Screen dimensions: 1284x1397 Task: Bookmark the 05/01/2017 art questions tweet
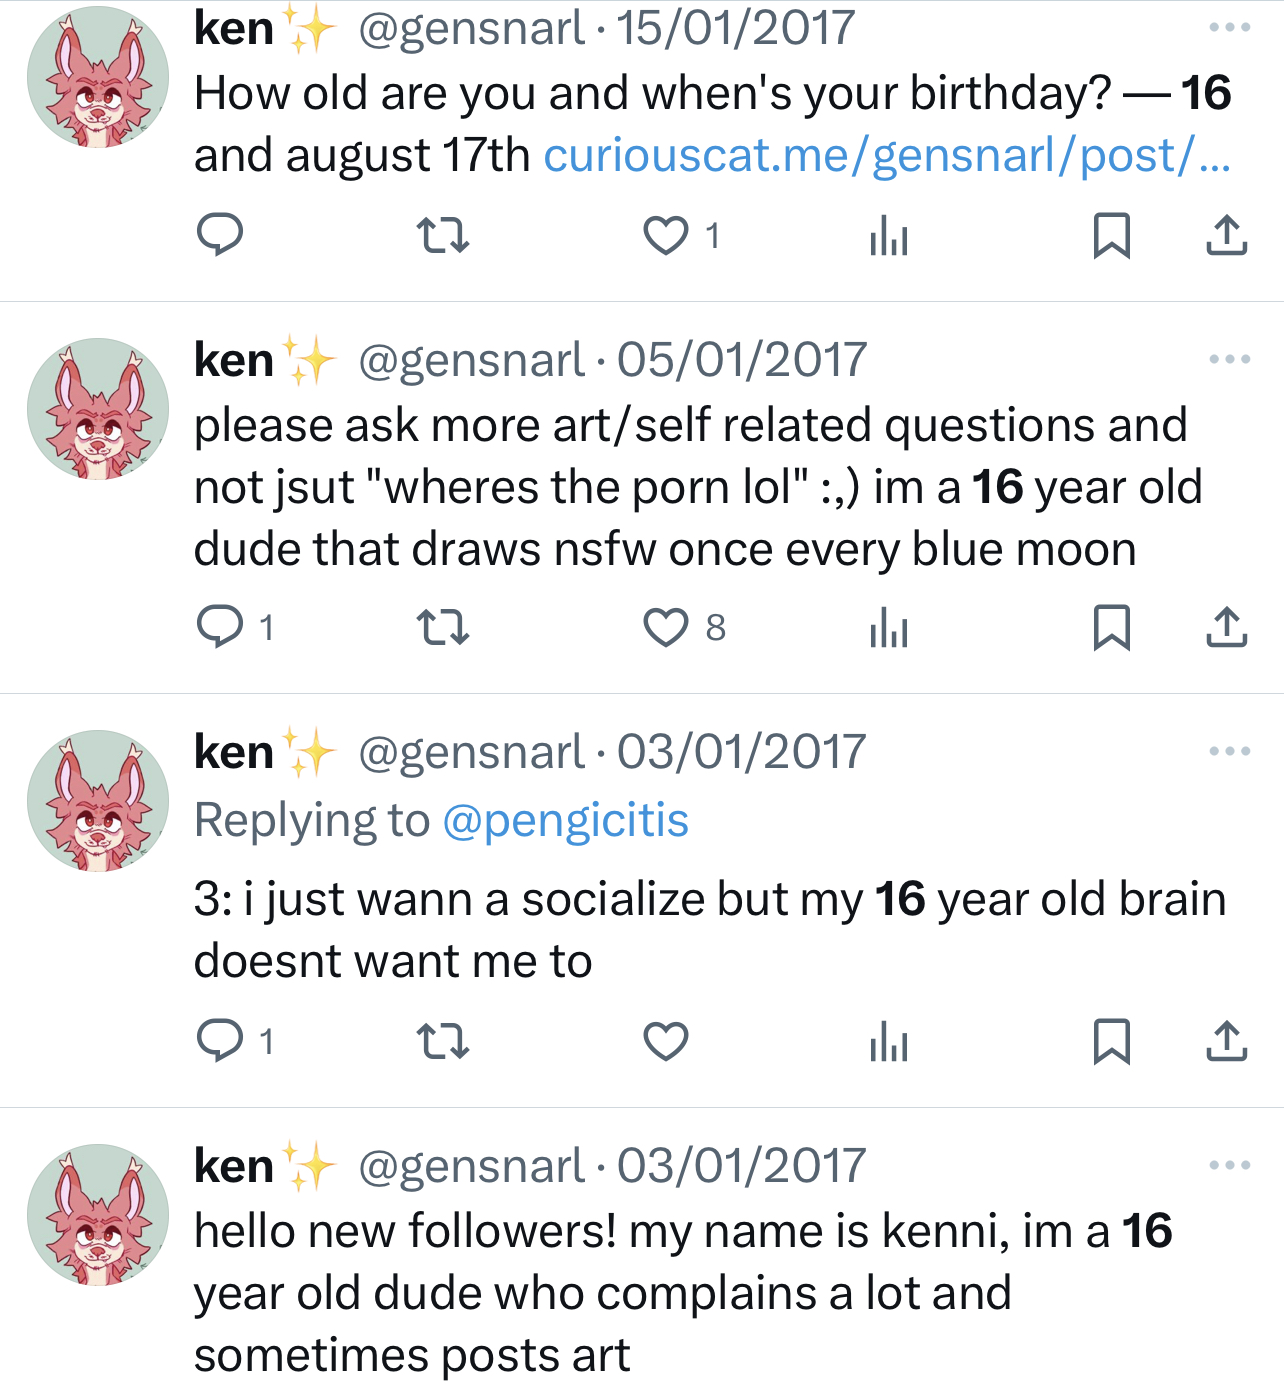[1111, 627]
